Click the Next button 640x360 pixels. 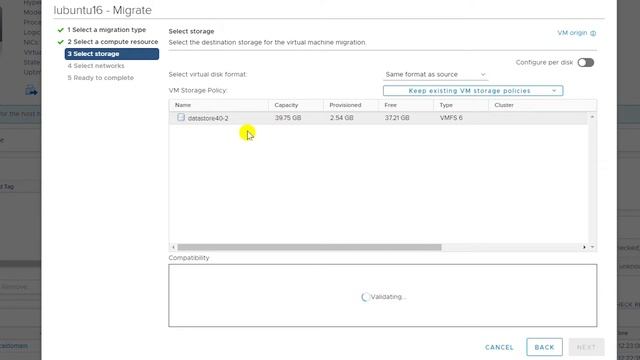(x=586, y=347)
